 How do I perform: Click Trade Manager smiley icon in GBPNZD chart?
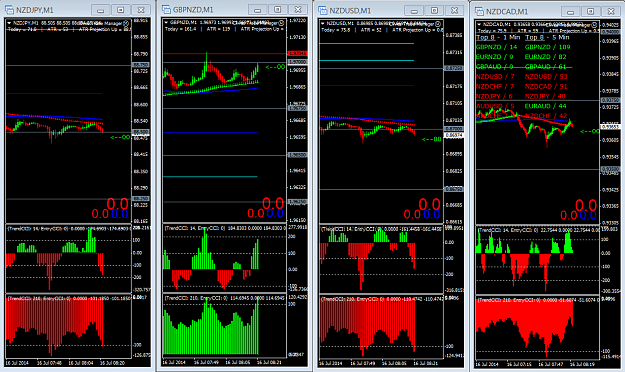[x=281, y=23]
